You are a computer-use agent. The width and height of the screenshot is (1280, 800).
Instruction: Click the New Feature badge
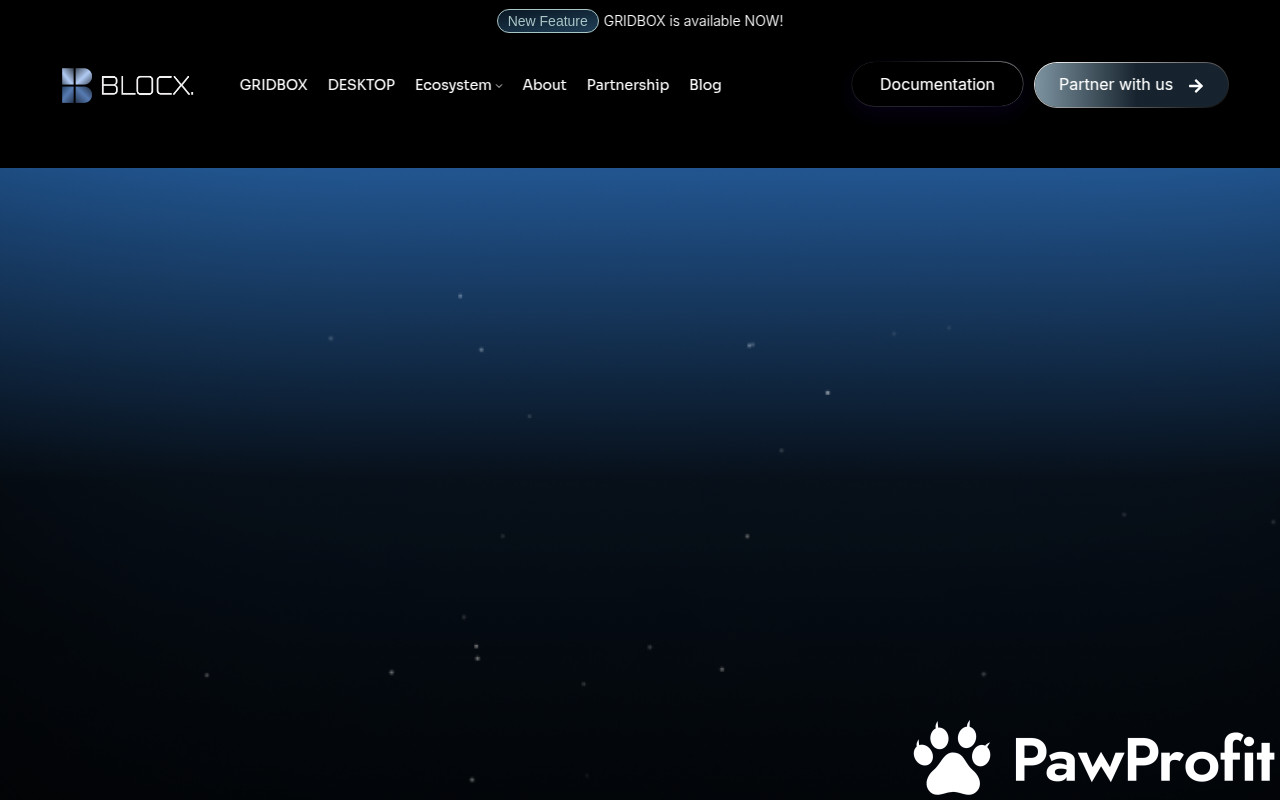(547, 21)
